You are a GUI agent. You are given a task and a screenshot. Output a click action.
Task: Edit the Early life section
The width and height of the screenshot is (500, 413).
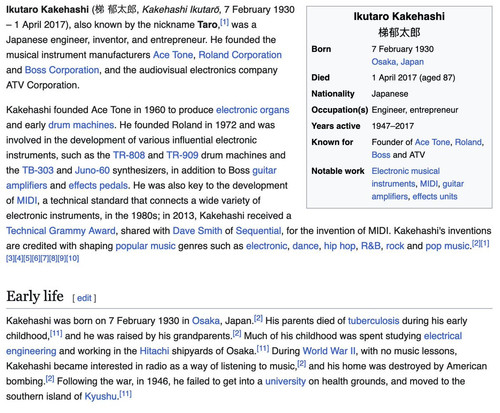[x=84, y=298]
